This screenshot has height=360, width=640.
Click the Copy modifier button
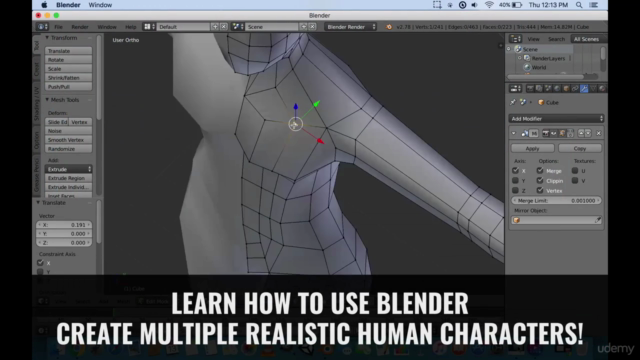pos(580,149)
